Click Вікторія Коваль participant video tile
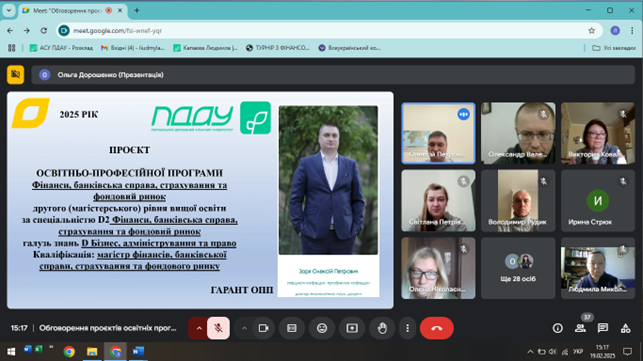Viewport: 643px width, 361px height. 598,133
